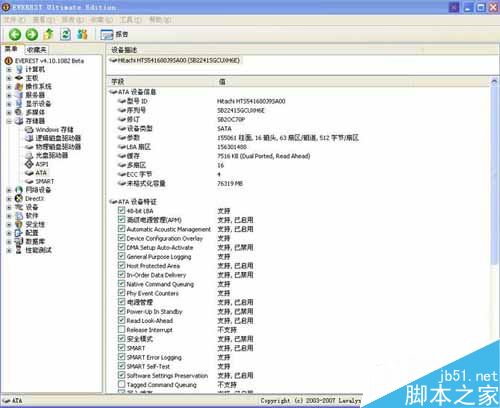Select the 网络设备 network icon in tree
The width and height of the screenshot is (500, 408).
click(20, 190)
